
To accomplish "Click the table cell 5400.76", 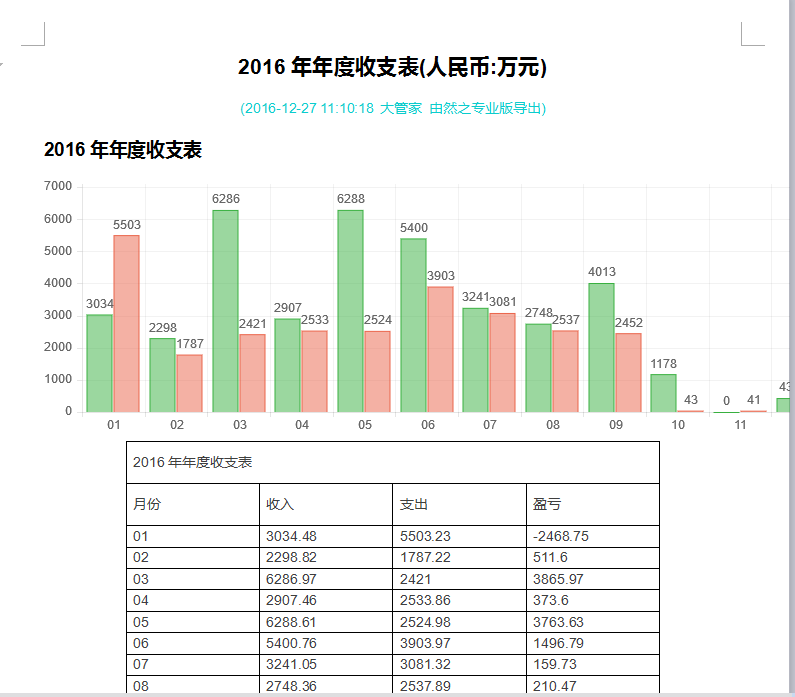I will point(326,643).
